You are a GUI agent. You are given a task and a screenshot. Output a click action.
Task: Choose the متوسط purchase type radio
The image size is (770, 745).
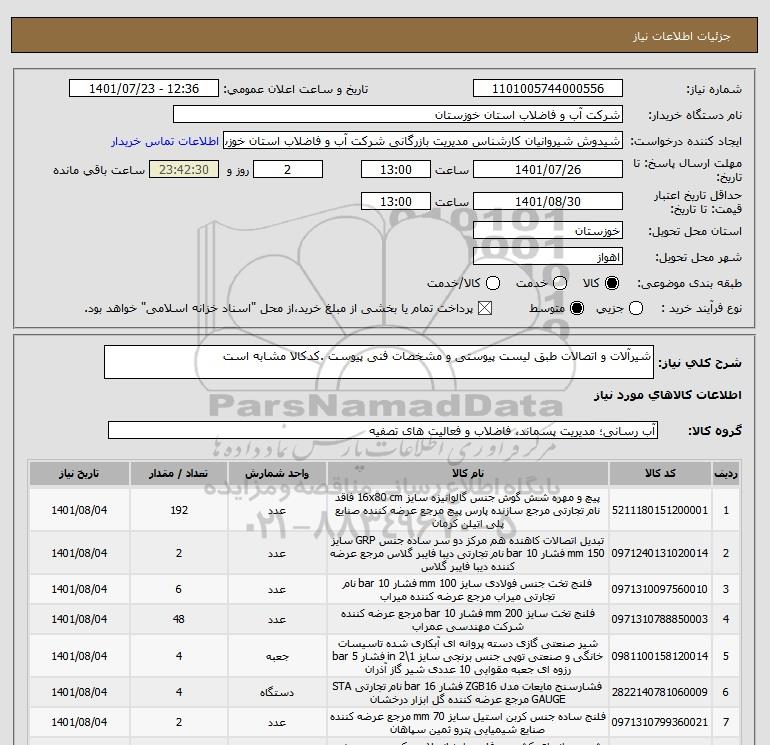click(x=577, y=308)
